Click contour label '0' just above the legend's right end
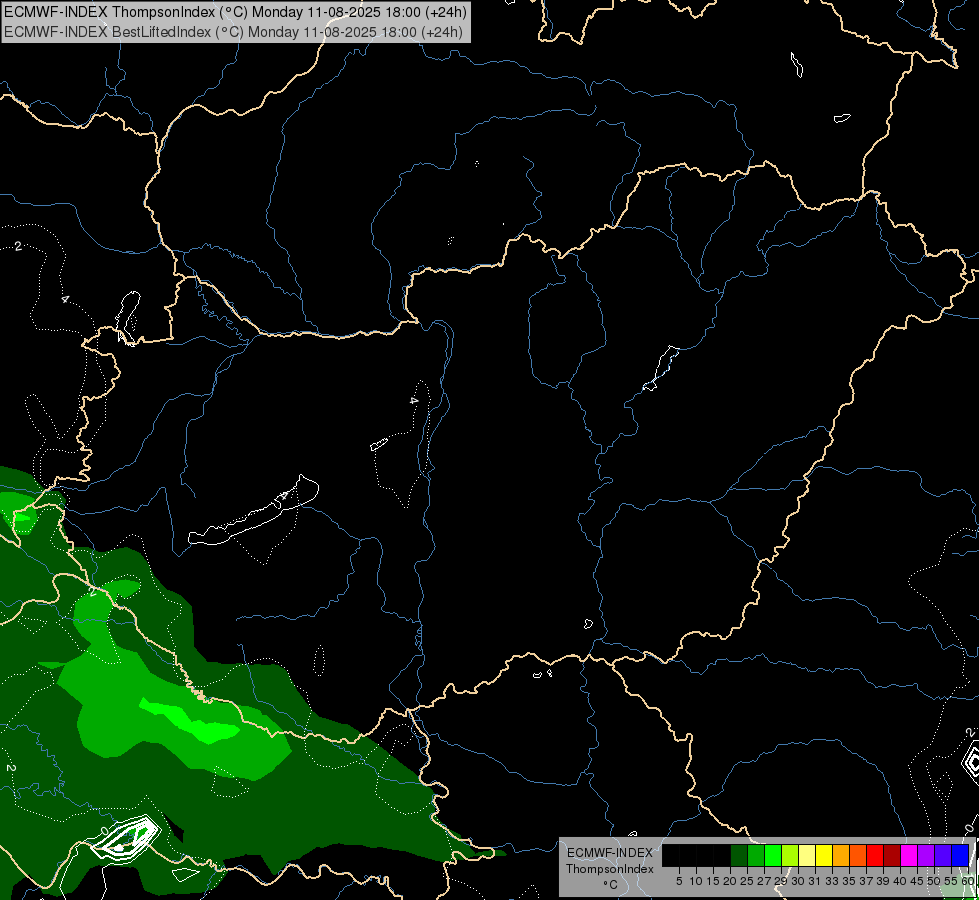Screen dimensions: 979x900 tap(969, 828)
